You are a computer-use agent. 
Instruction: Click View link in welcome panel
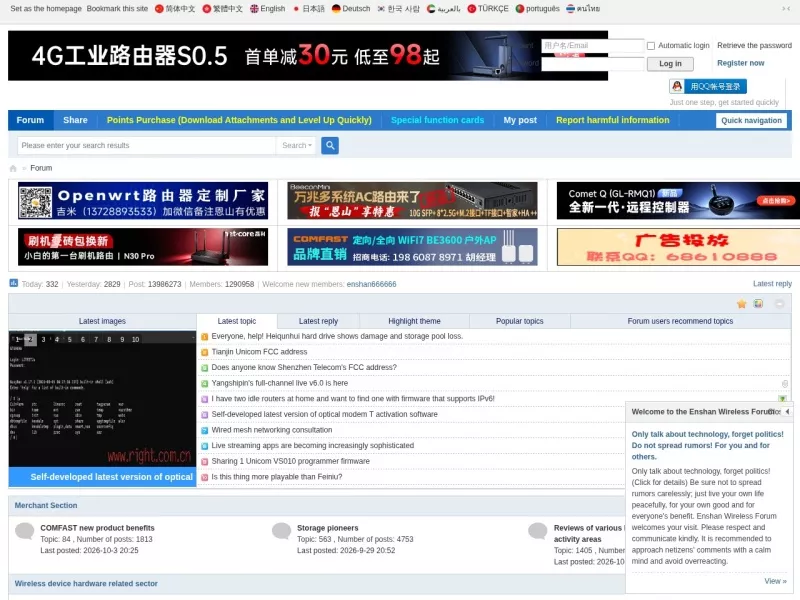coord(775,581)
